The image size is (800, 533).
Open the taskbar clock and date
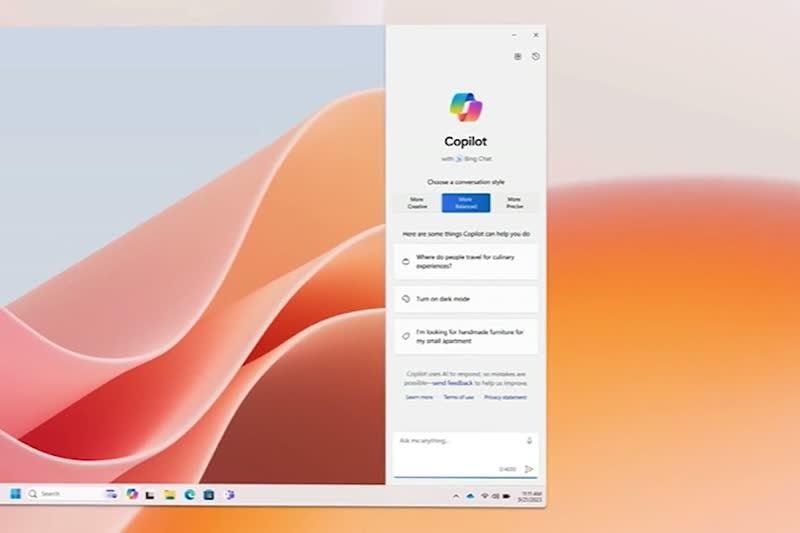pyautogui.click(x=530, y=497)
